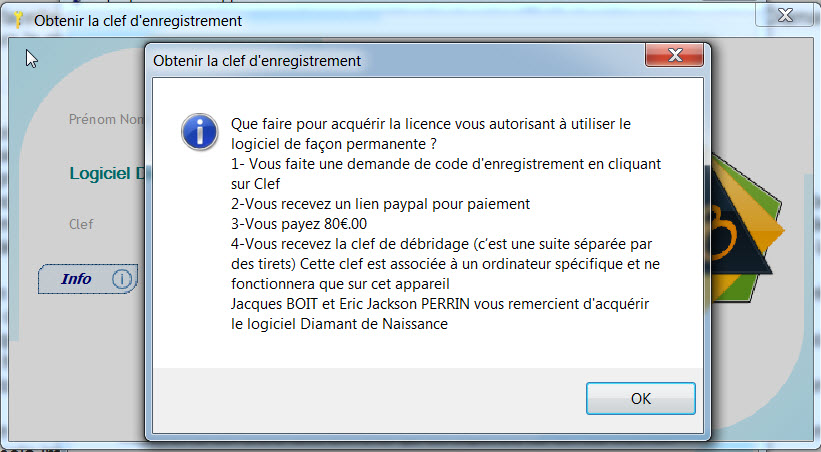Viewport: 821px width, 452px height.
Task: Click the opening question about acquiring the licence
Action: (431, 134)
